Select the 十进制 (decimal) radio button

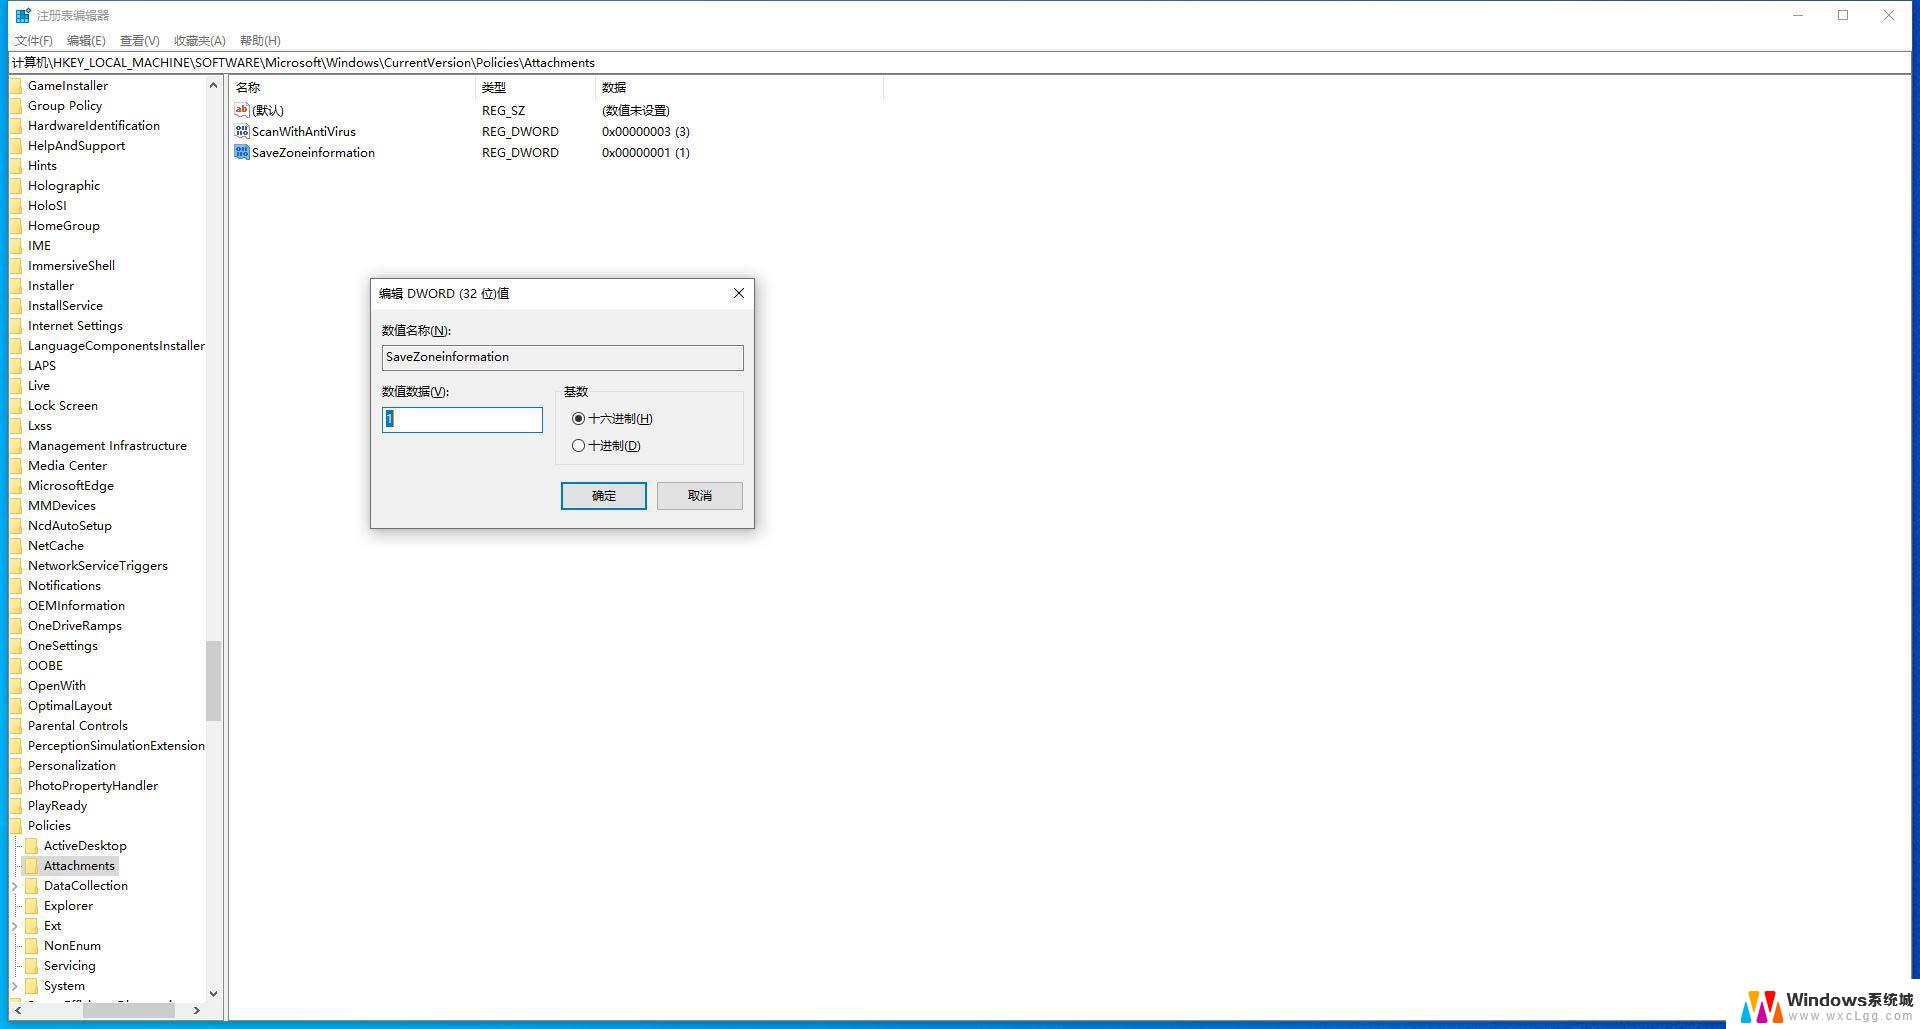(578, 446)
